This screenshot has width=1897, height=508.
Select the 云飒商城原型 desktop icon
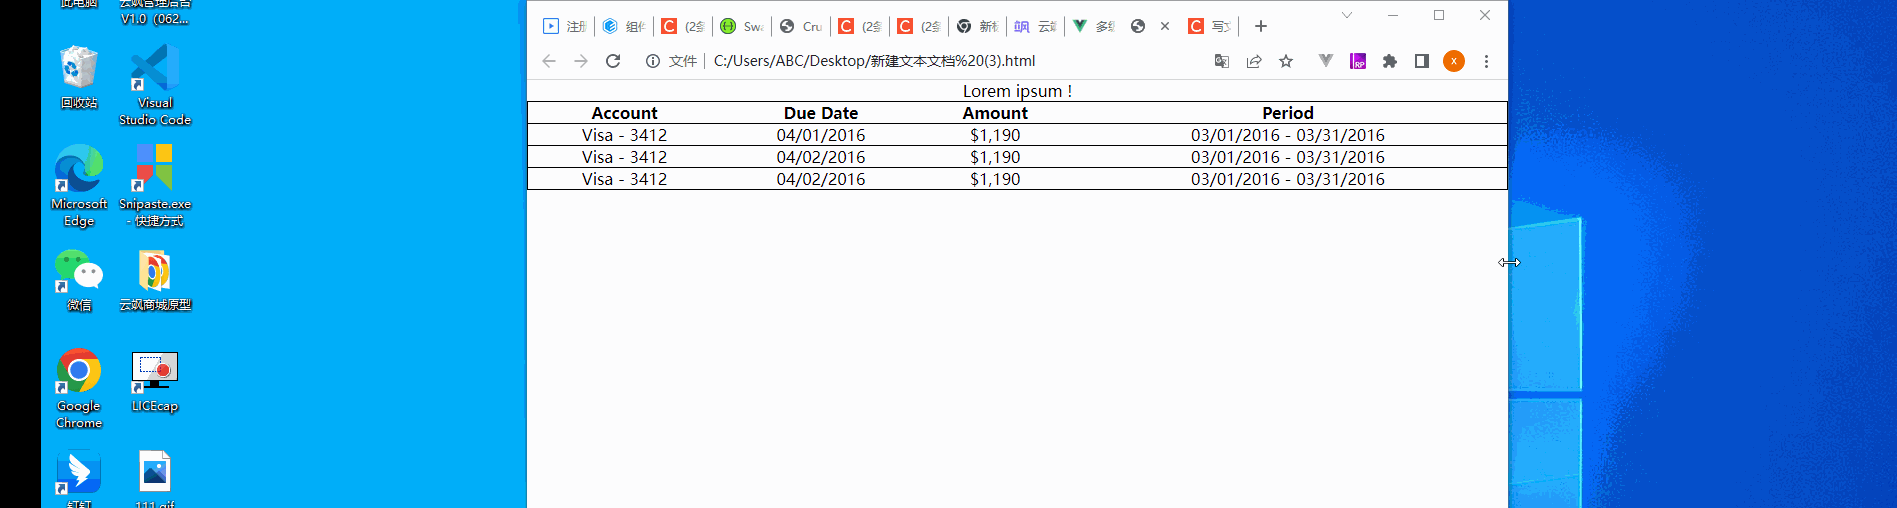tap(155, 281)
